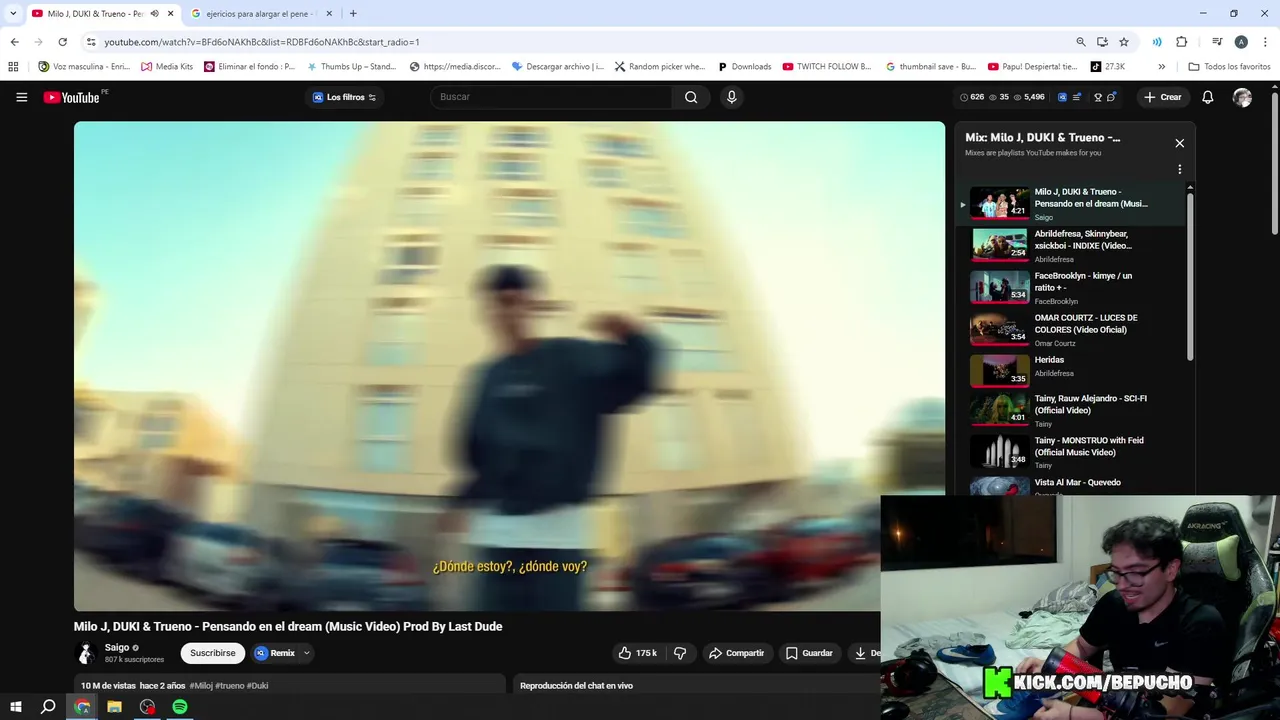This screenshot has width=1280, height=720.
Task: Open the Los filtros dropdown
Action: 344,97
